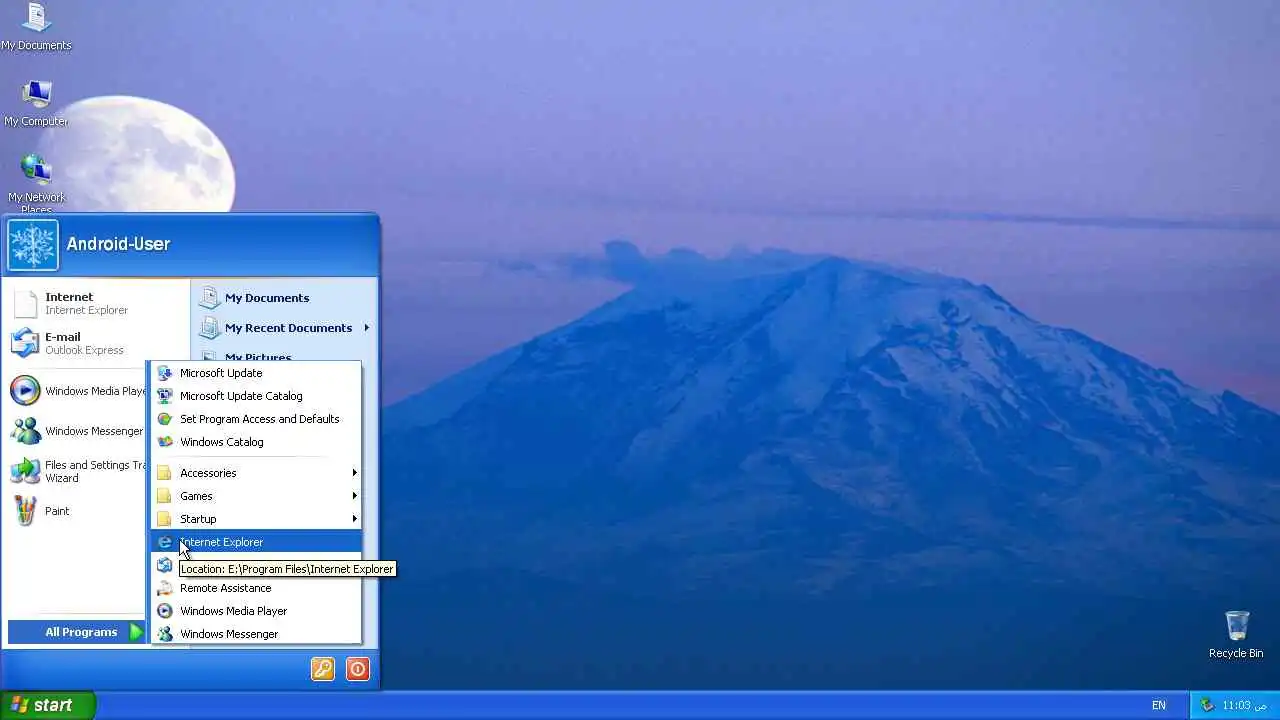Screen dimensions: 1280x720
Task: Click the green All Programs arrow
Action: (136, 632)
